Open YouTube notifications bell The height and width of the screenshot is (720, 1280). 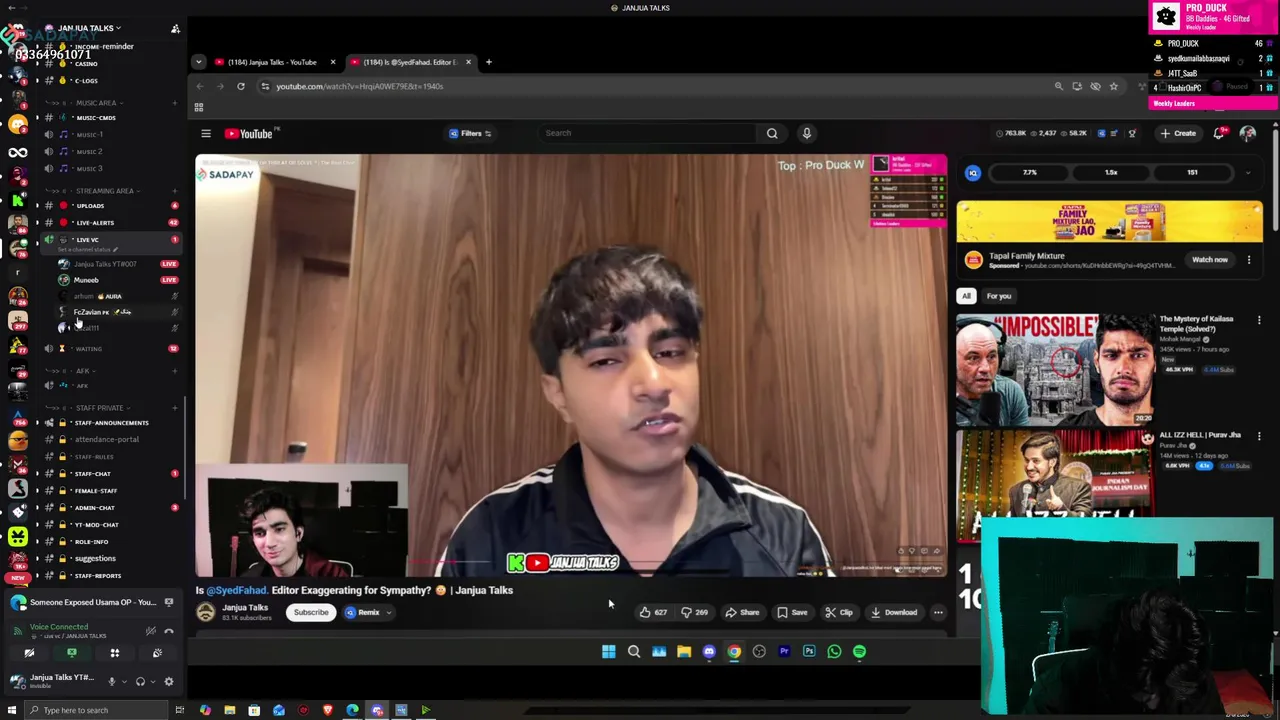click(1219, 133)
